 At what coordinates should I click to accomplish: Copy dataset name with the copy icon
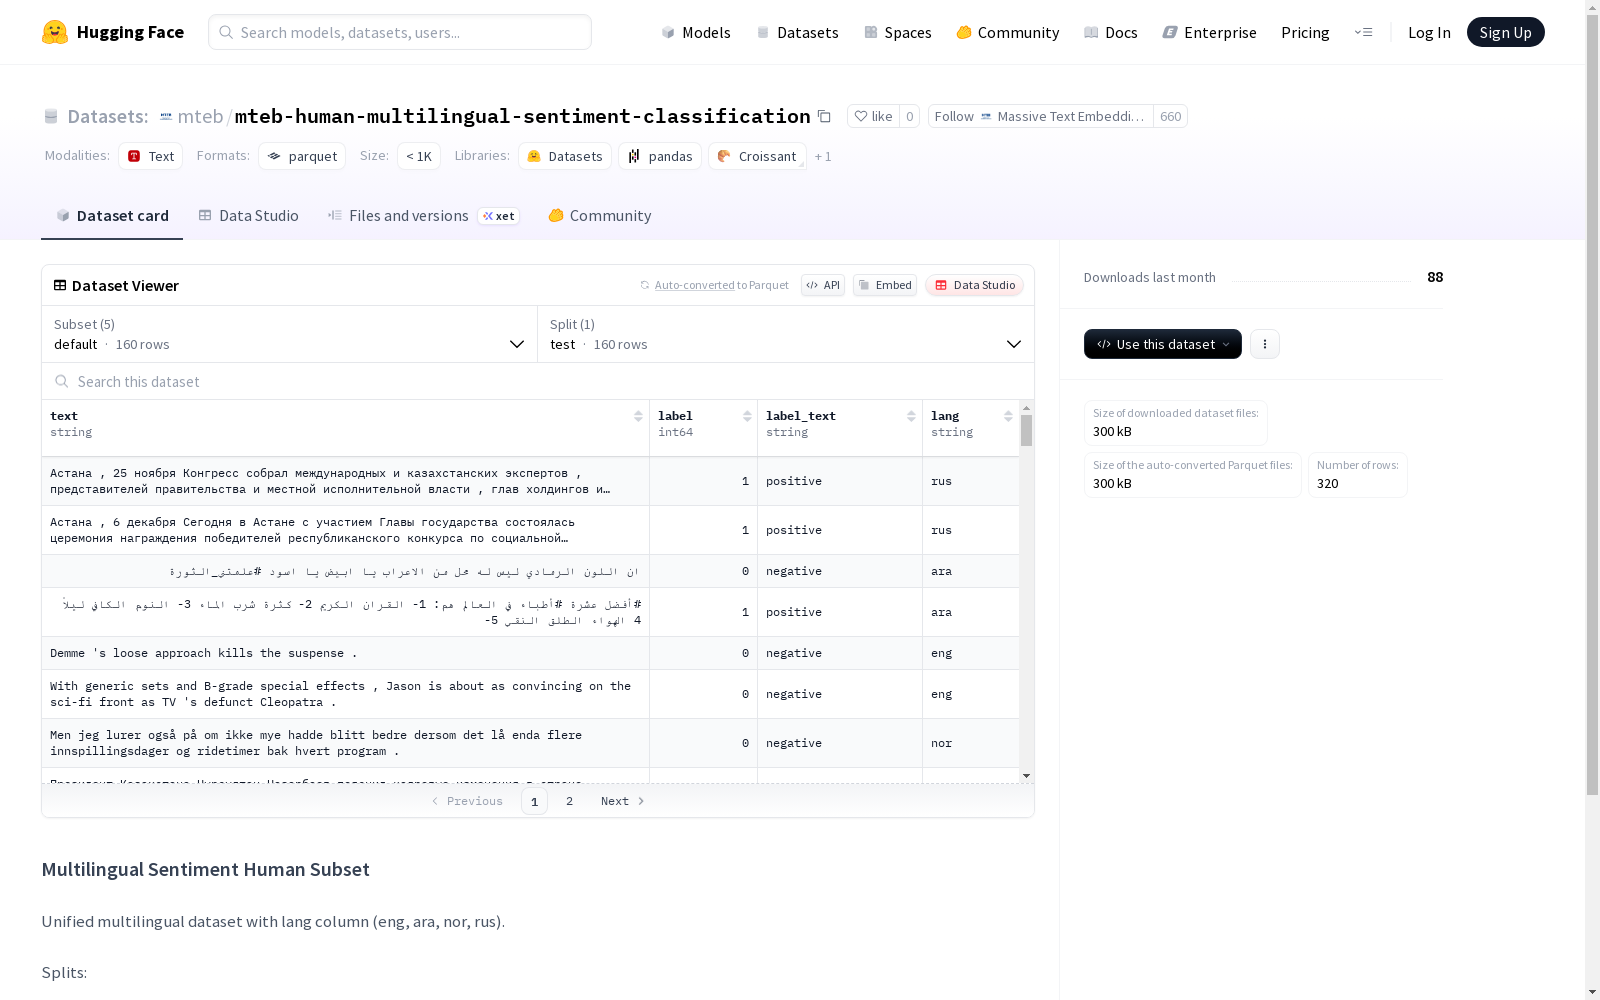pos(824,116)
